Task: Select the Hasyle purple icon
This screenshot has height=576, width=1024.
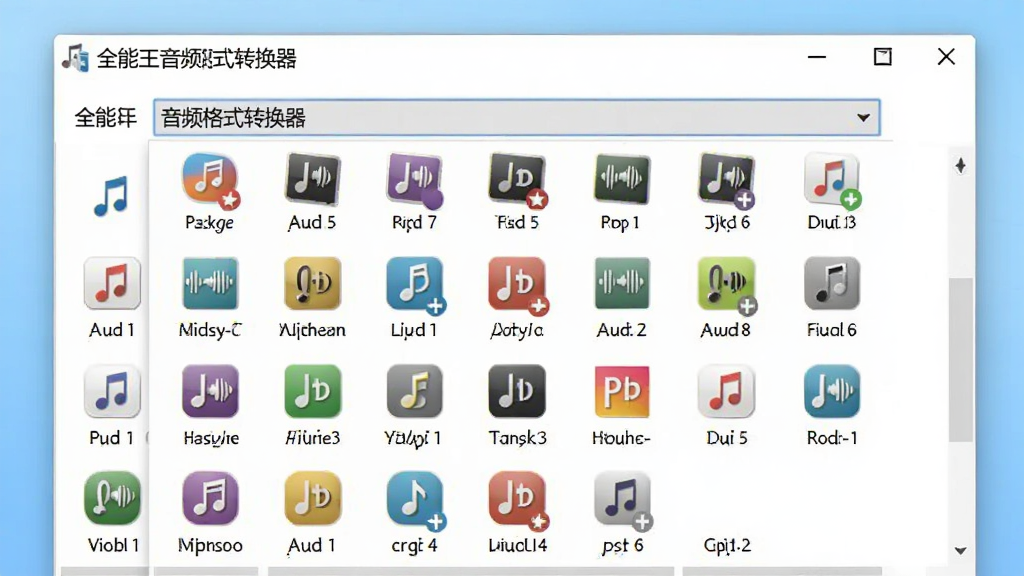Action: coord(210,391)
